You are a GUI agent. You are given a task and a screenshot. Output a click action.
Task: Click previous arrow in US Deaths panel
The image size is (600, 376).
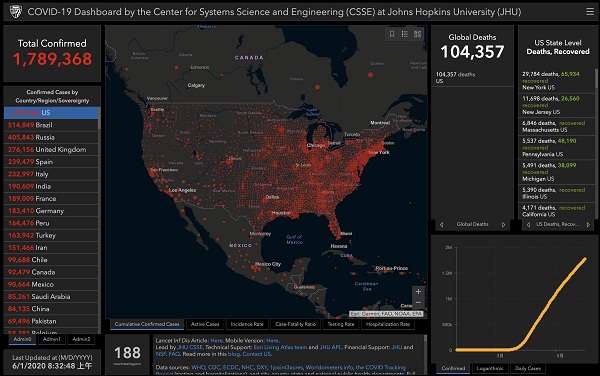click(528, 225)
